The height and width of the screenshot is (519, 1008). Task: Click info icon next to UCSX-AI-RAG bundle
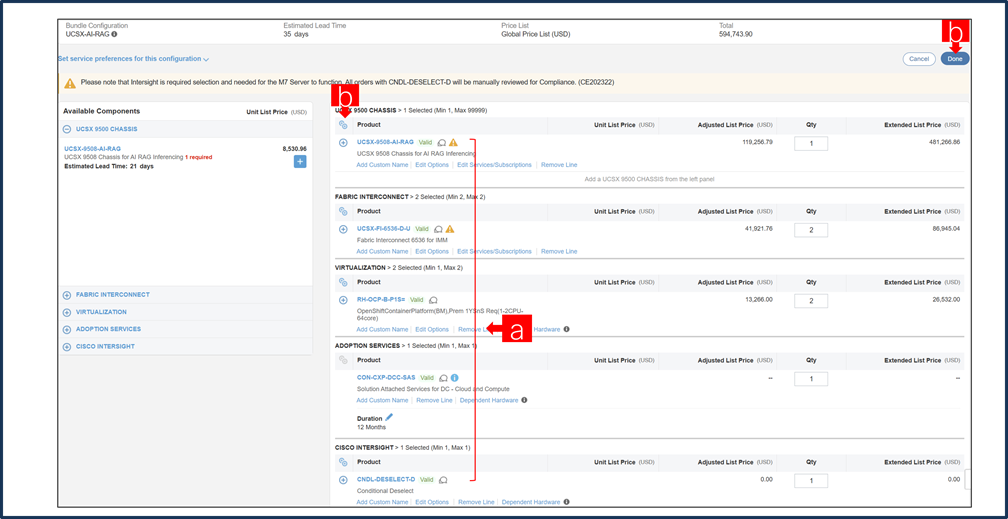[x=114, y=34]
